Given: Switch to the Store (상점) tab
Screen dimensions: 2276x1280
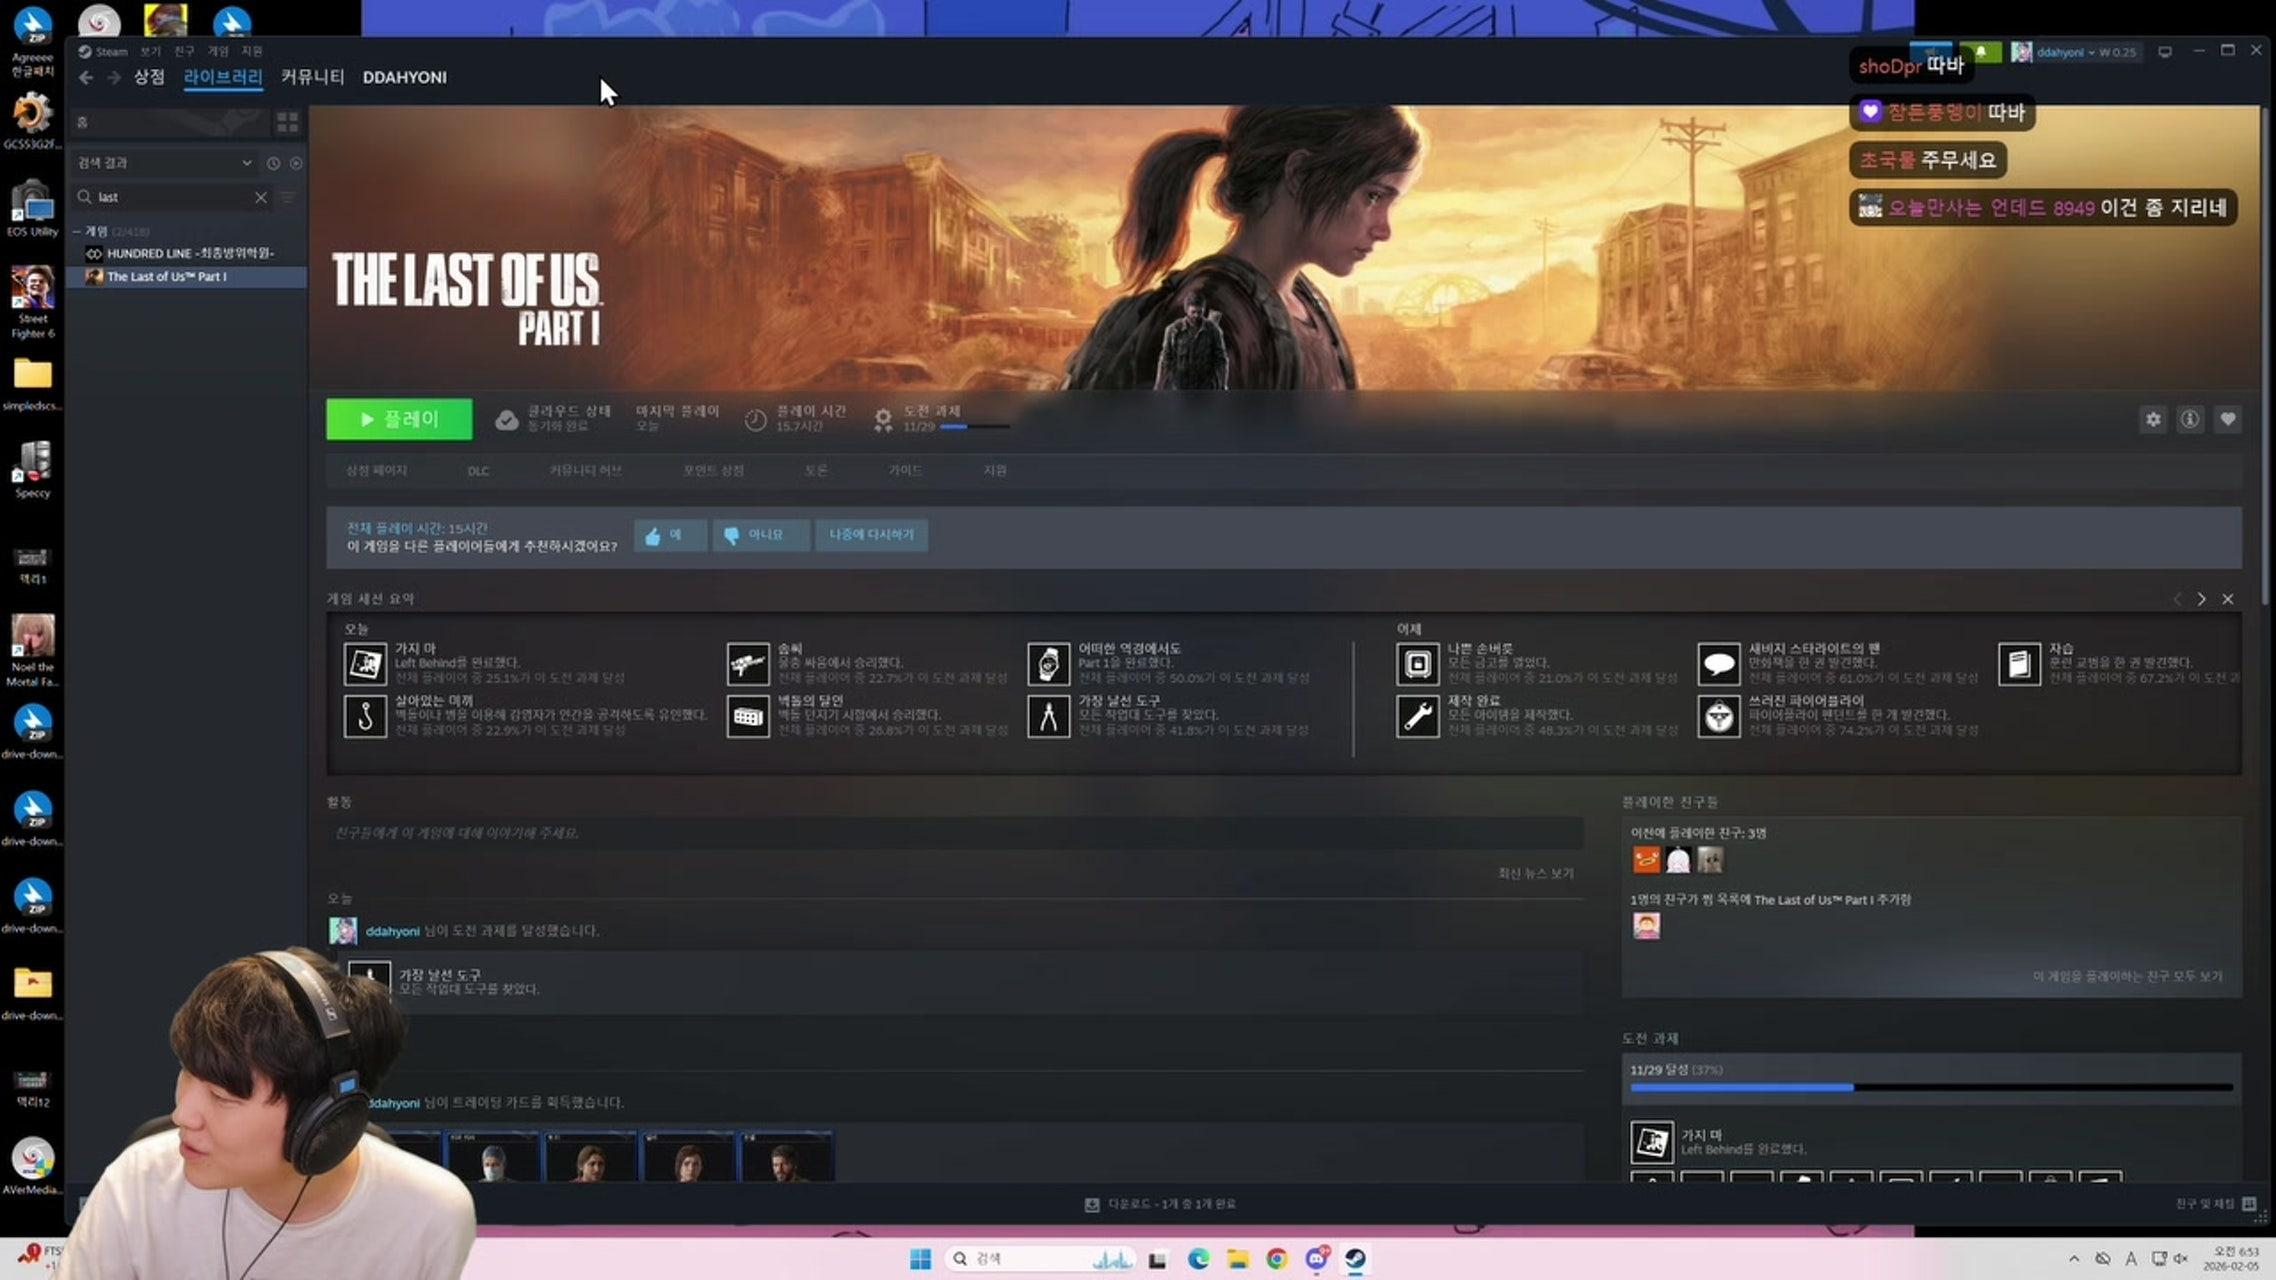Looking at the screenshot, I should click(149, 77).
